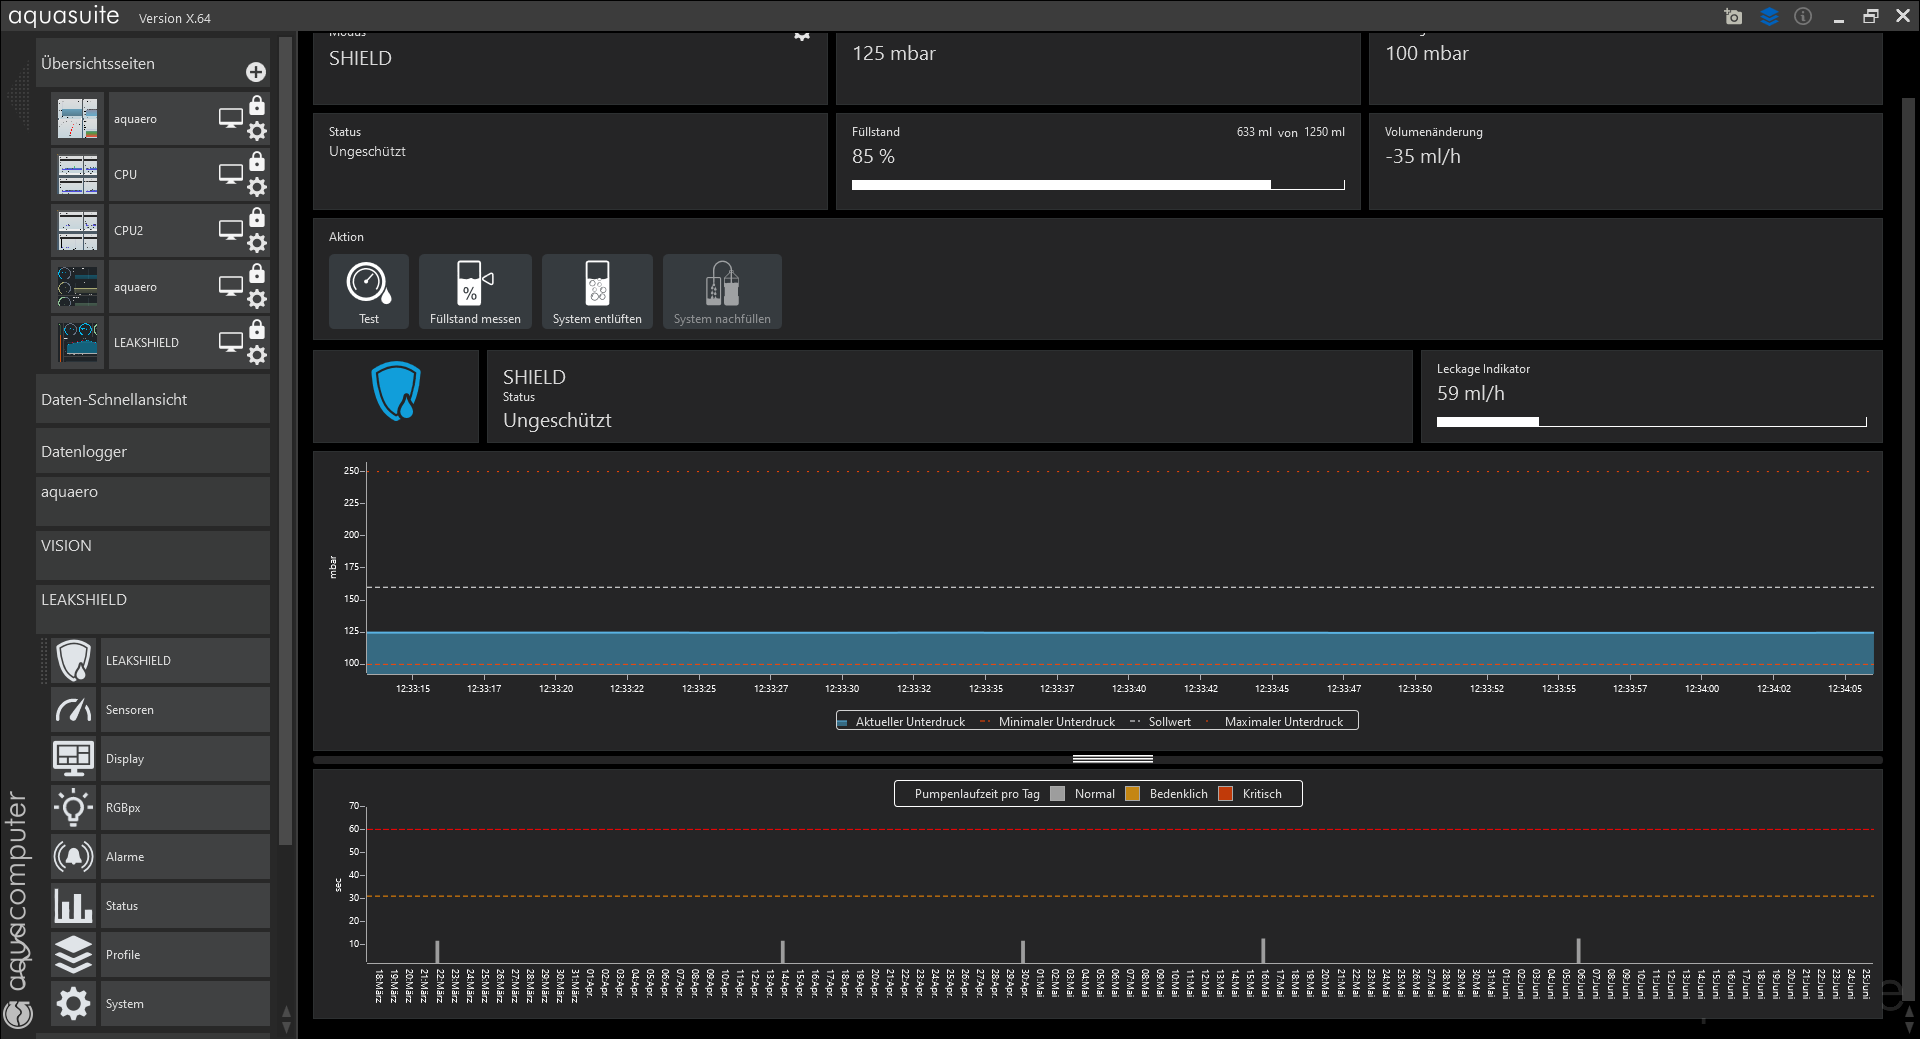Start the leak Test action
Viewport: 1920px width, 1039px height.
coord(369,291)
